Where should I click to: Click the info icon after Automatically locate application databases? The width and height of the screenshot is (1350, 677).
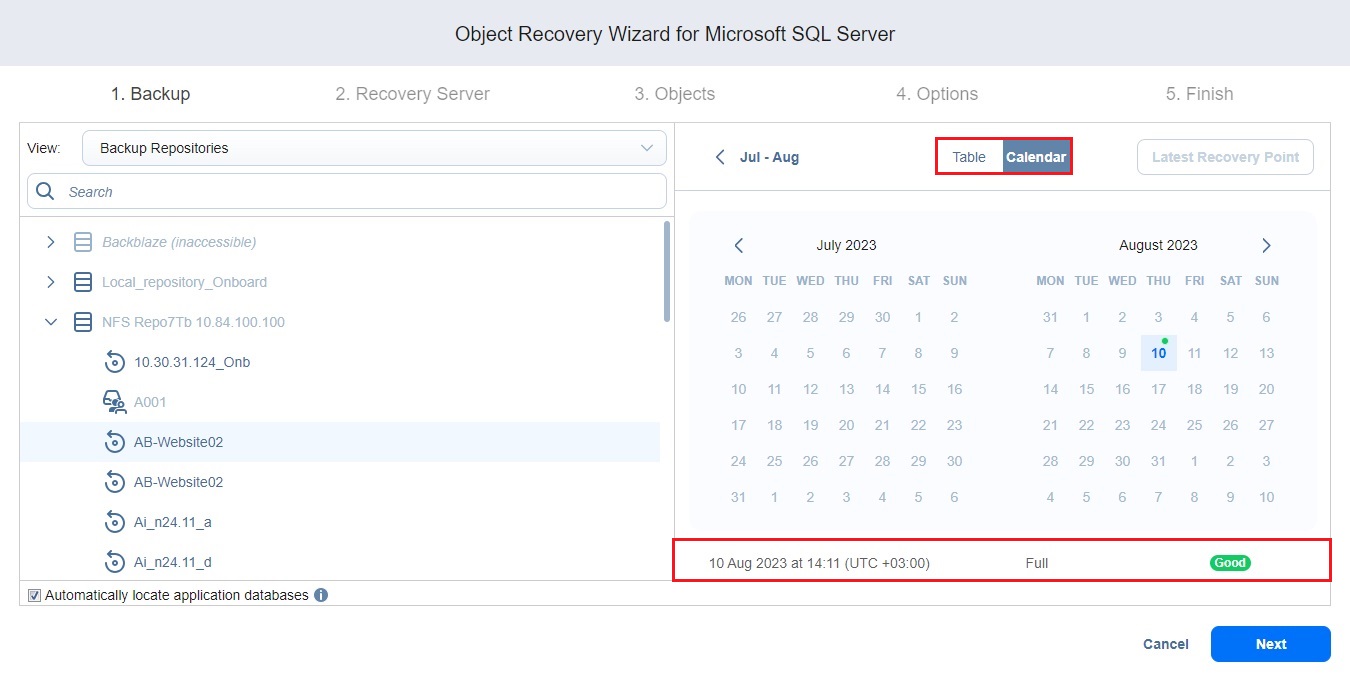tap(319, 594)
